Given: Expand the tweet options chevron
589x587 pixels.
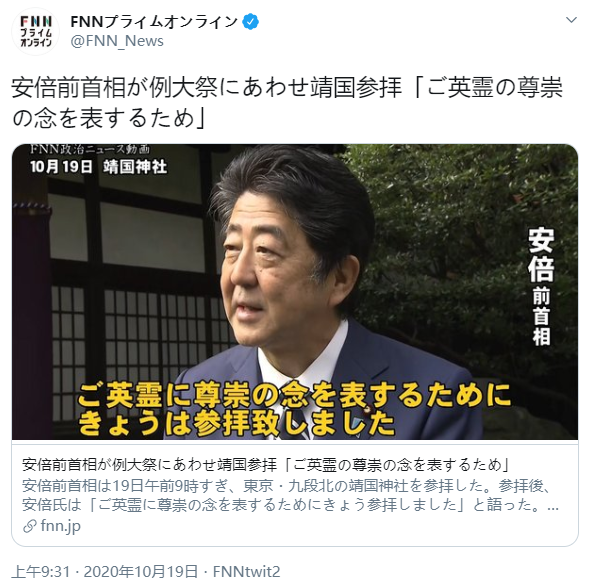Looking at the screenshot, I should point(571,20).
